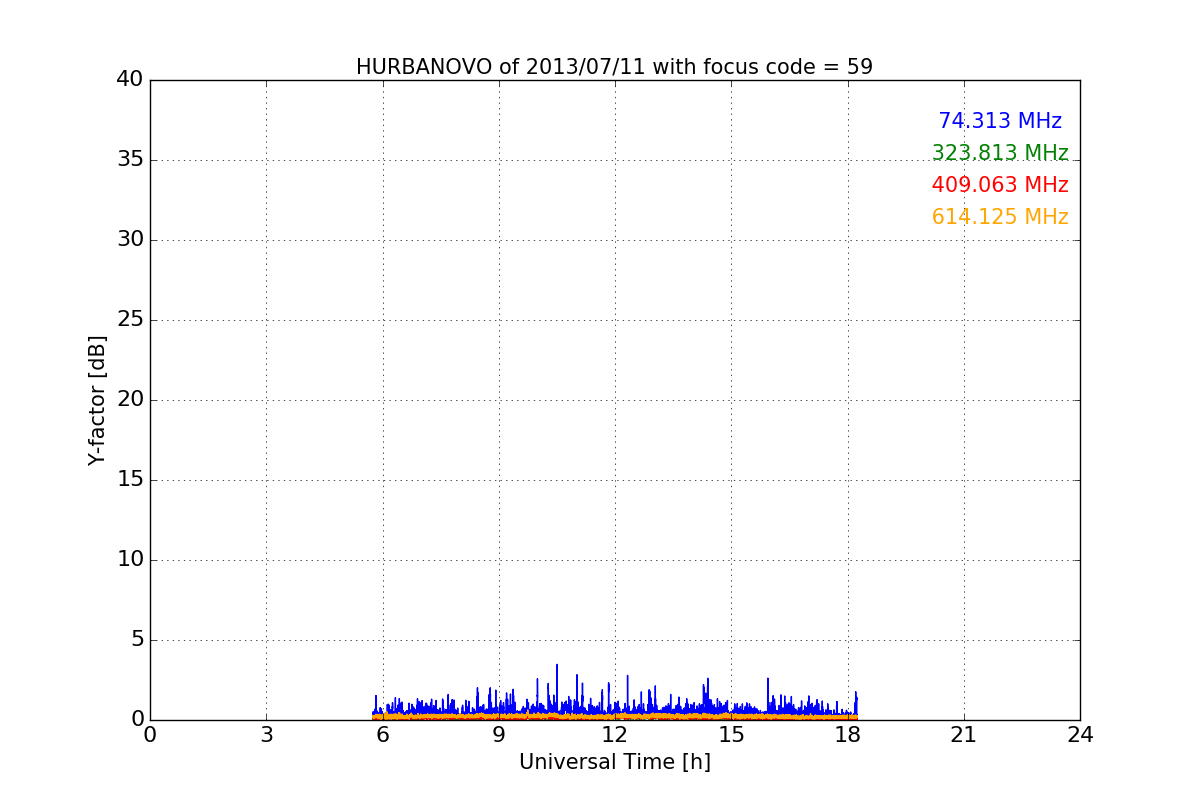The image size is (1200, 800).
Task: Click the x-axis tick value 18
Action: [847, 735]
